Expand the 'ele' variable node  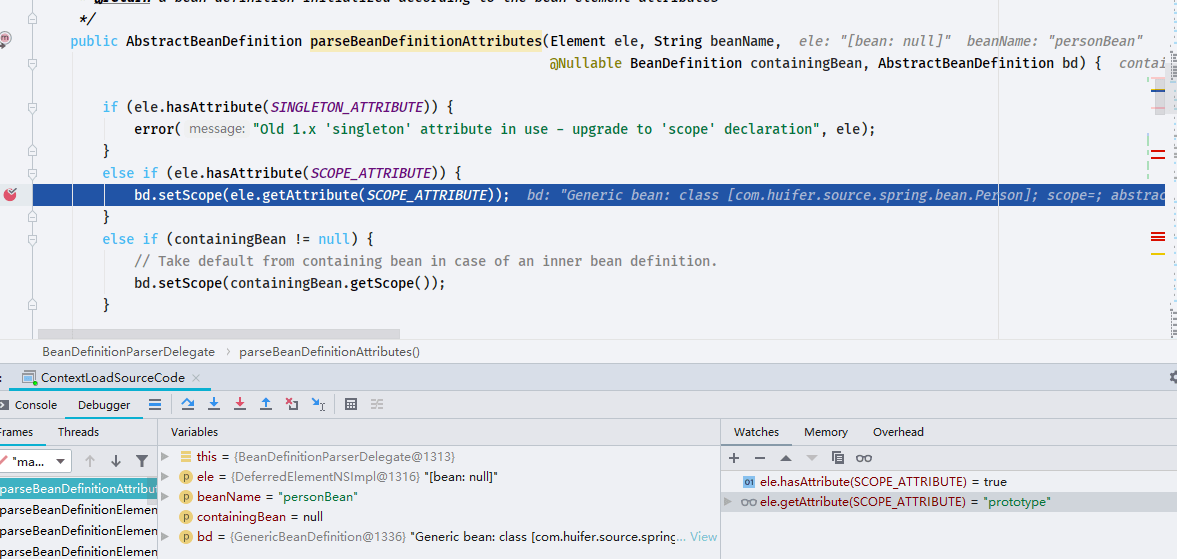pyautogui.click(x=165, y=476)
